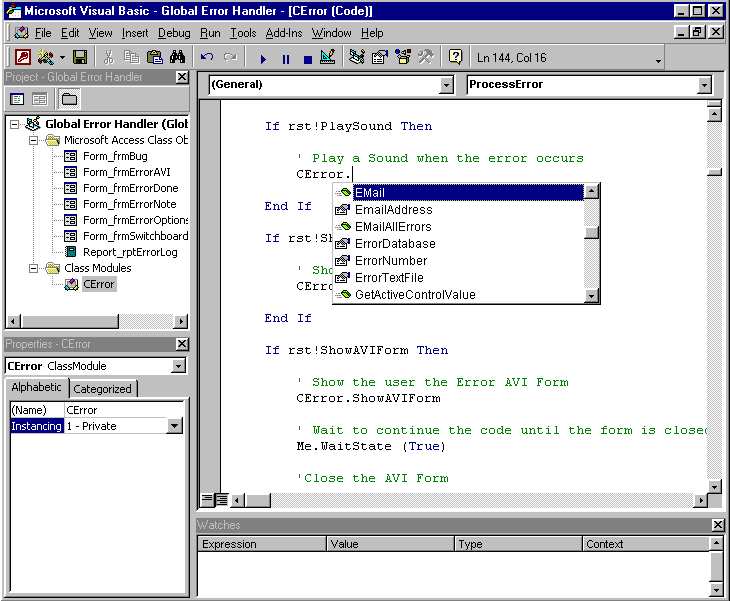Viewport: 730px width, 601px height.
Task: Open the Instancing value dropdown arrow
Action: 175,426
